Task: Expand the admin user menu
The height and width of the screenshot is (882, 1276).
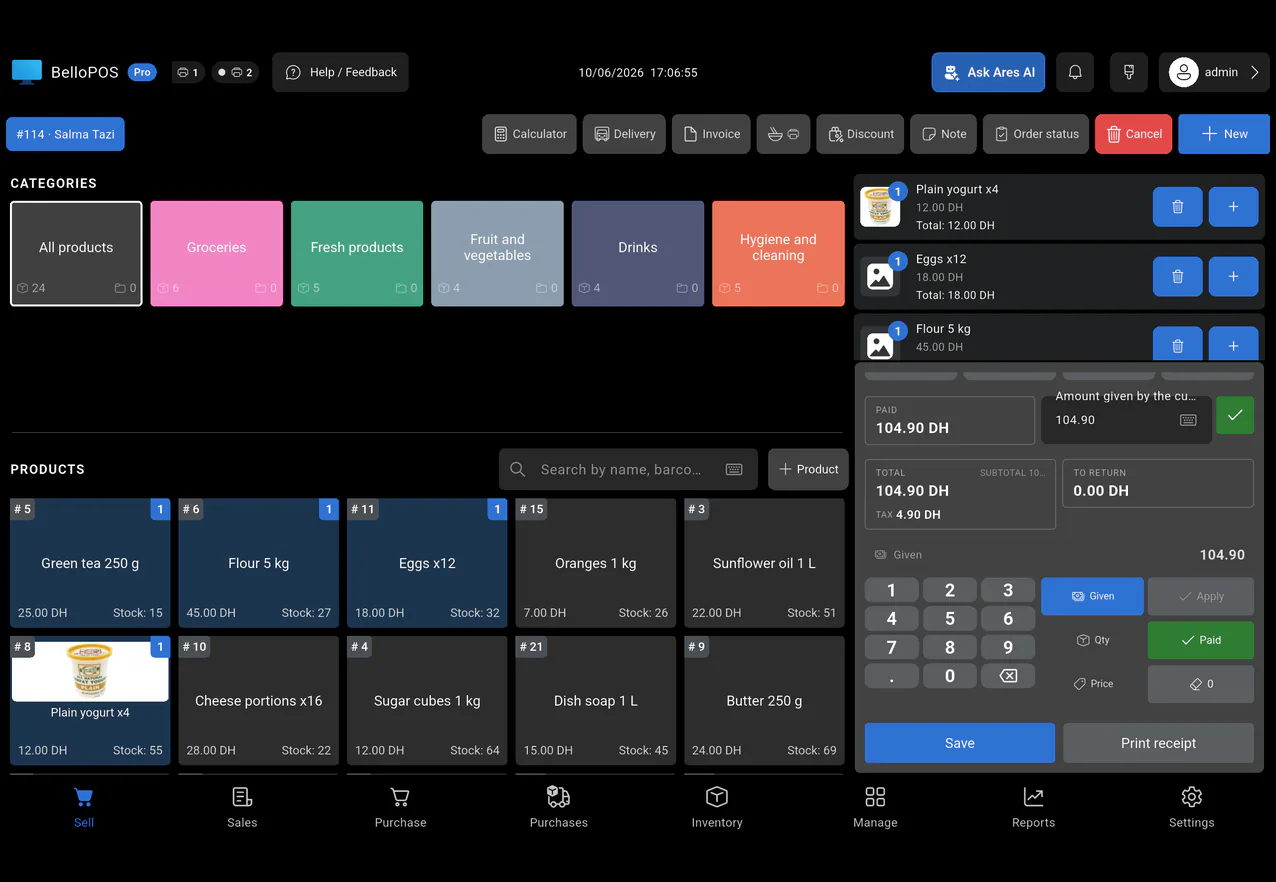Action: [x=1214, y=72]
